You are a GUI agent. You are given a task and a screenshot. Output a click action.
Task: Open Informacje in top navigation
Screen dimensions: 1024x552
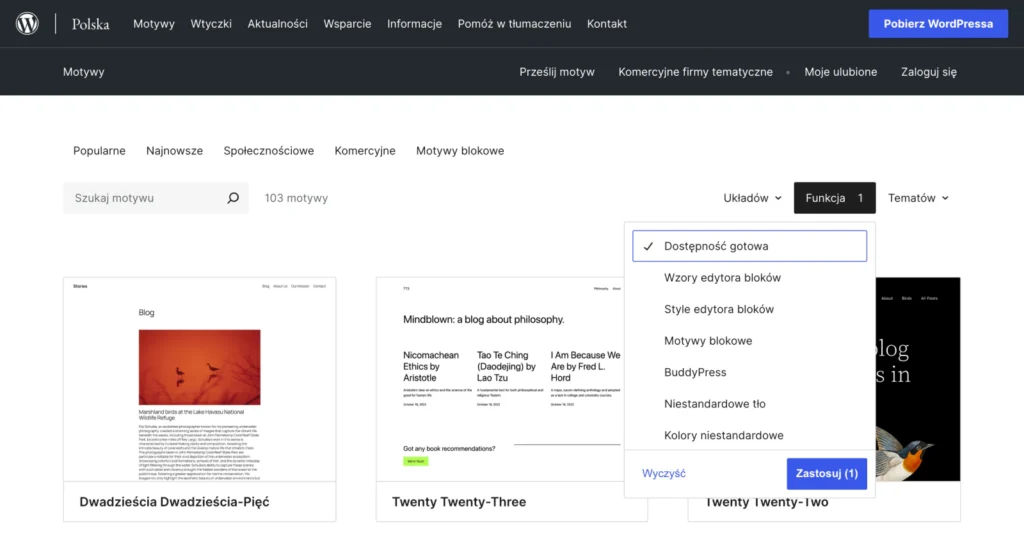pos(414,24)
